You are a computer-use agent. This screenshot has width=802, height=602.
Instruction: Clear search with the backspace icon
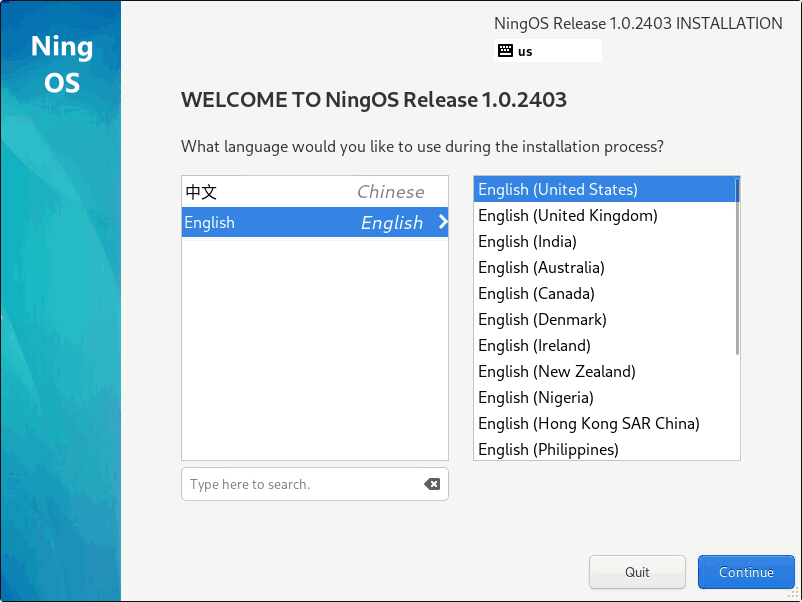point(432,484)
